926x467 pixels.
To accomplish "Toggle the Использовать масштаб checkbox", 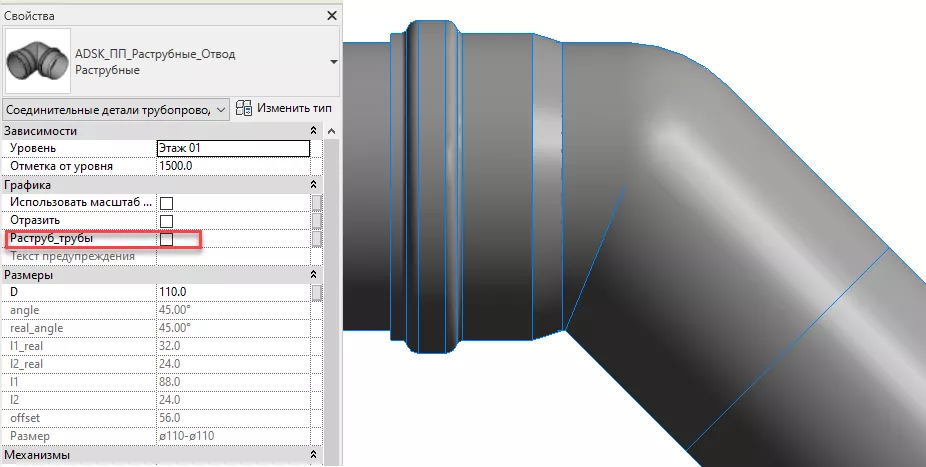I will click(167, 203).
